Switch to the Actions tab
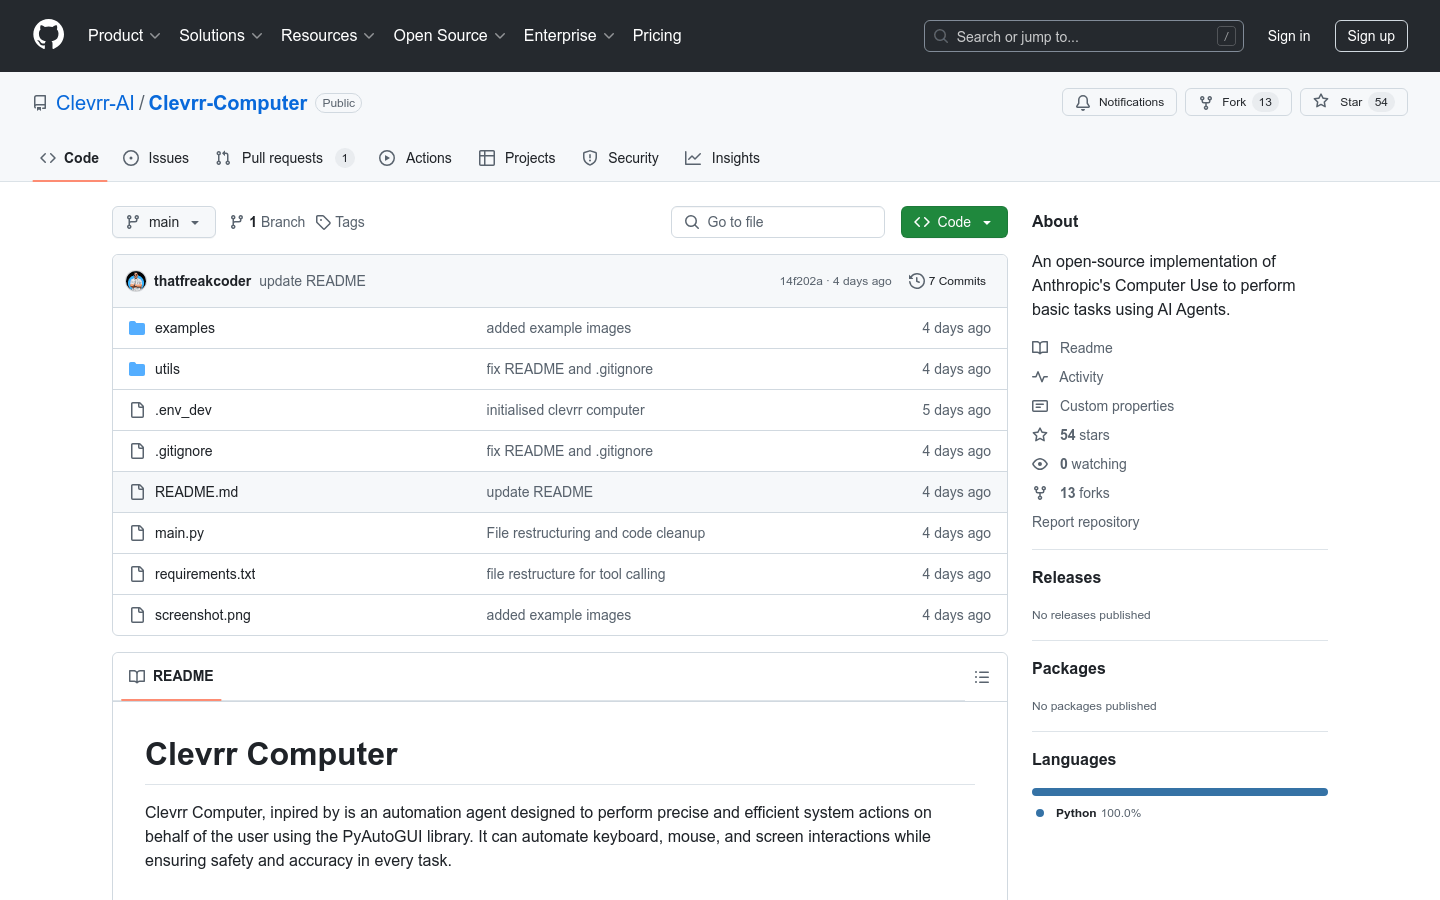This screenshot has height=900, width=1440. click(416, 158)
